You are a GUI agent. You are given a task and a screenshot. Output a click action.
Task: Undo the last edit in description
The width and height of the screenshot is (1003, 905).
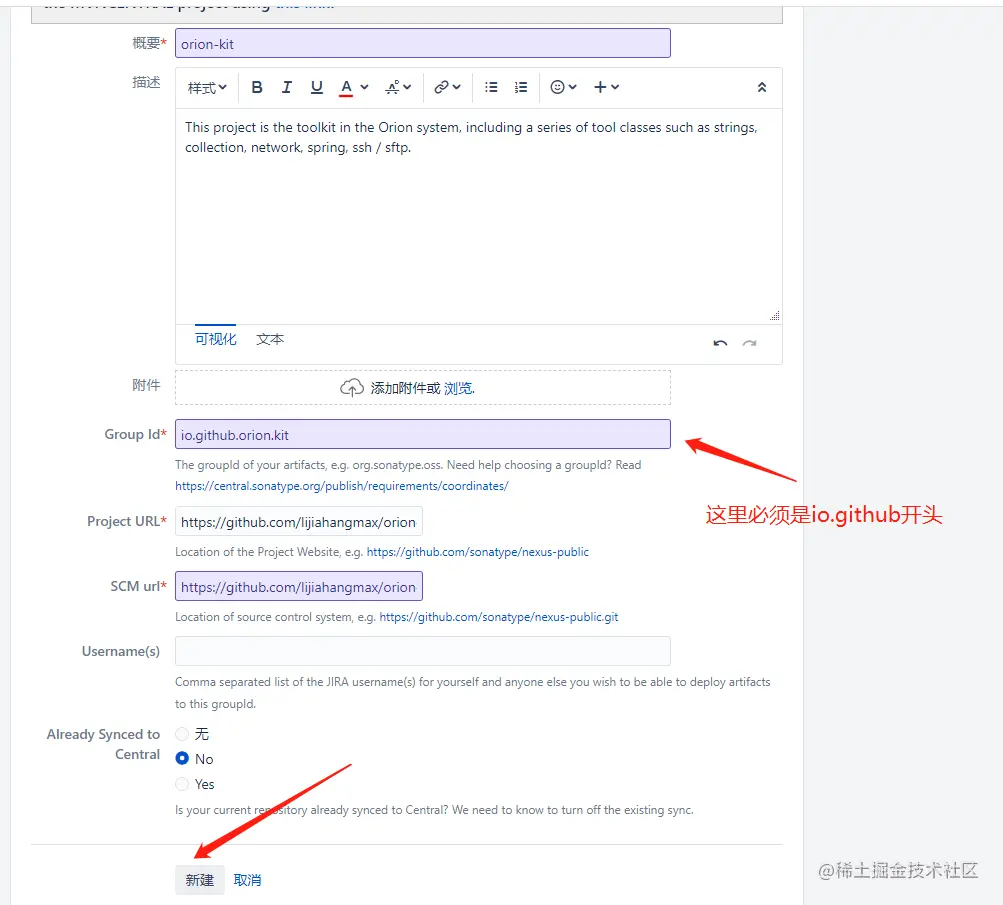pos(720,343)
